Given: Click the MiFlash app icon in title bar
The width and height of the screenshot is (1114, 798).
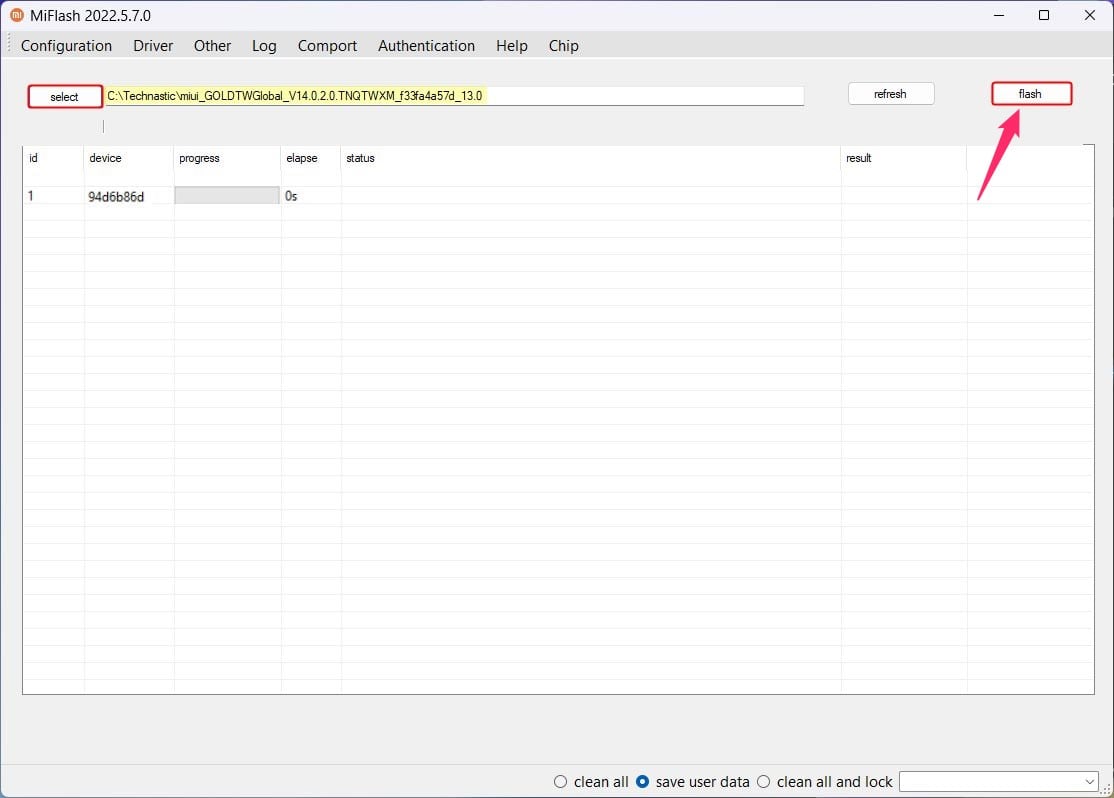Looking at the screenshot, I should pyautogui.click(x=16, y=15).
